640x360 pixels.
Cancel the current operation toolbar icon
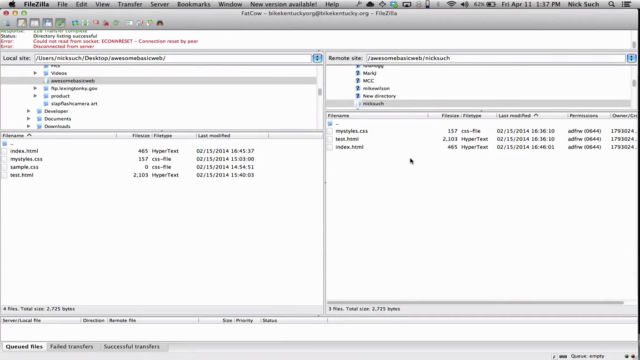(96, 23)
